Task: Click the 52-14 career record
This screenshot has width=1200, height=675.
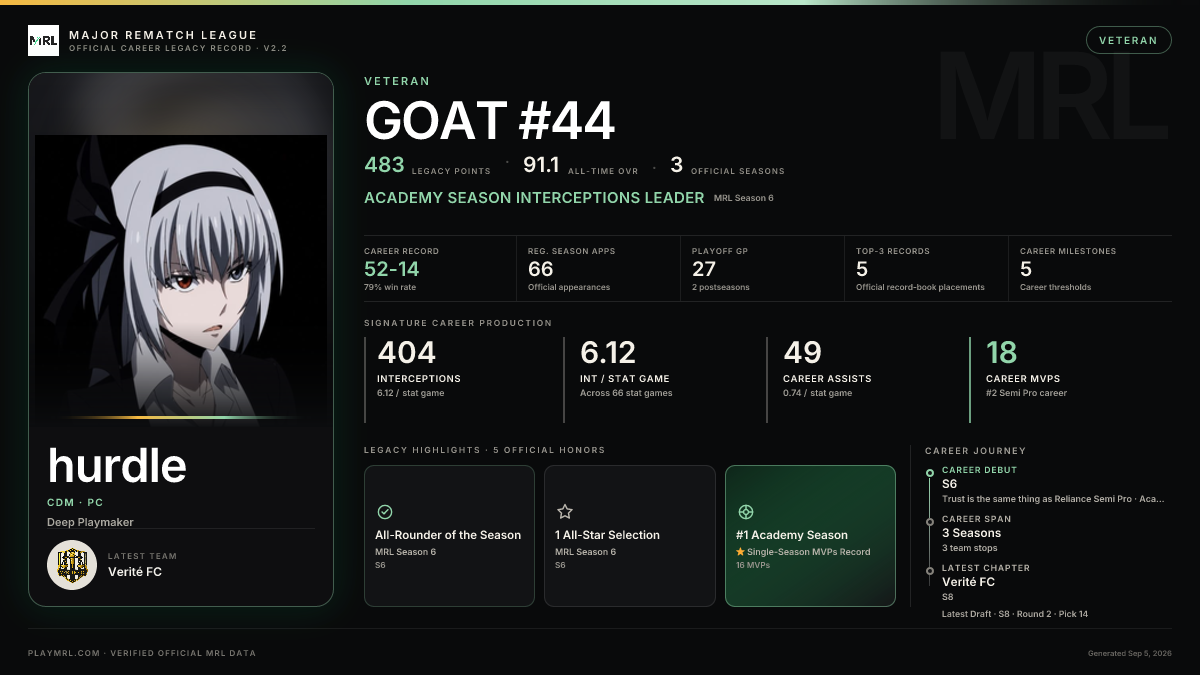Action: (392, 269)
